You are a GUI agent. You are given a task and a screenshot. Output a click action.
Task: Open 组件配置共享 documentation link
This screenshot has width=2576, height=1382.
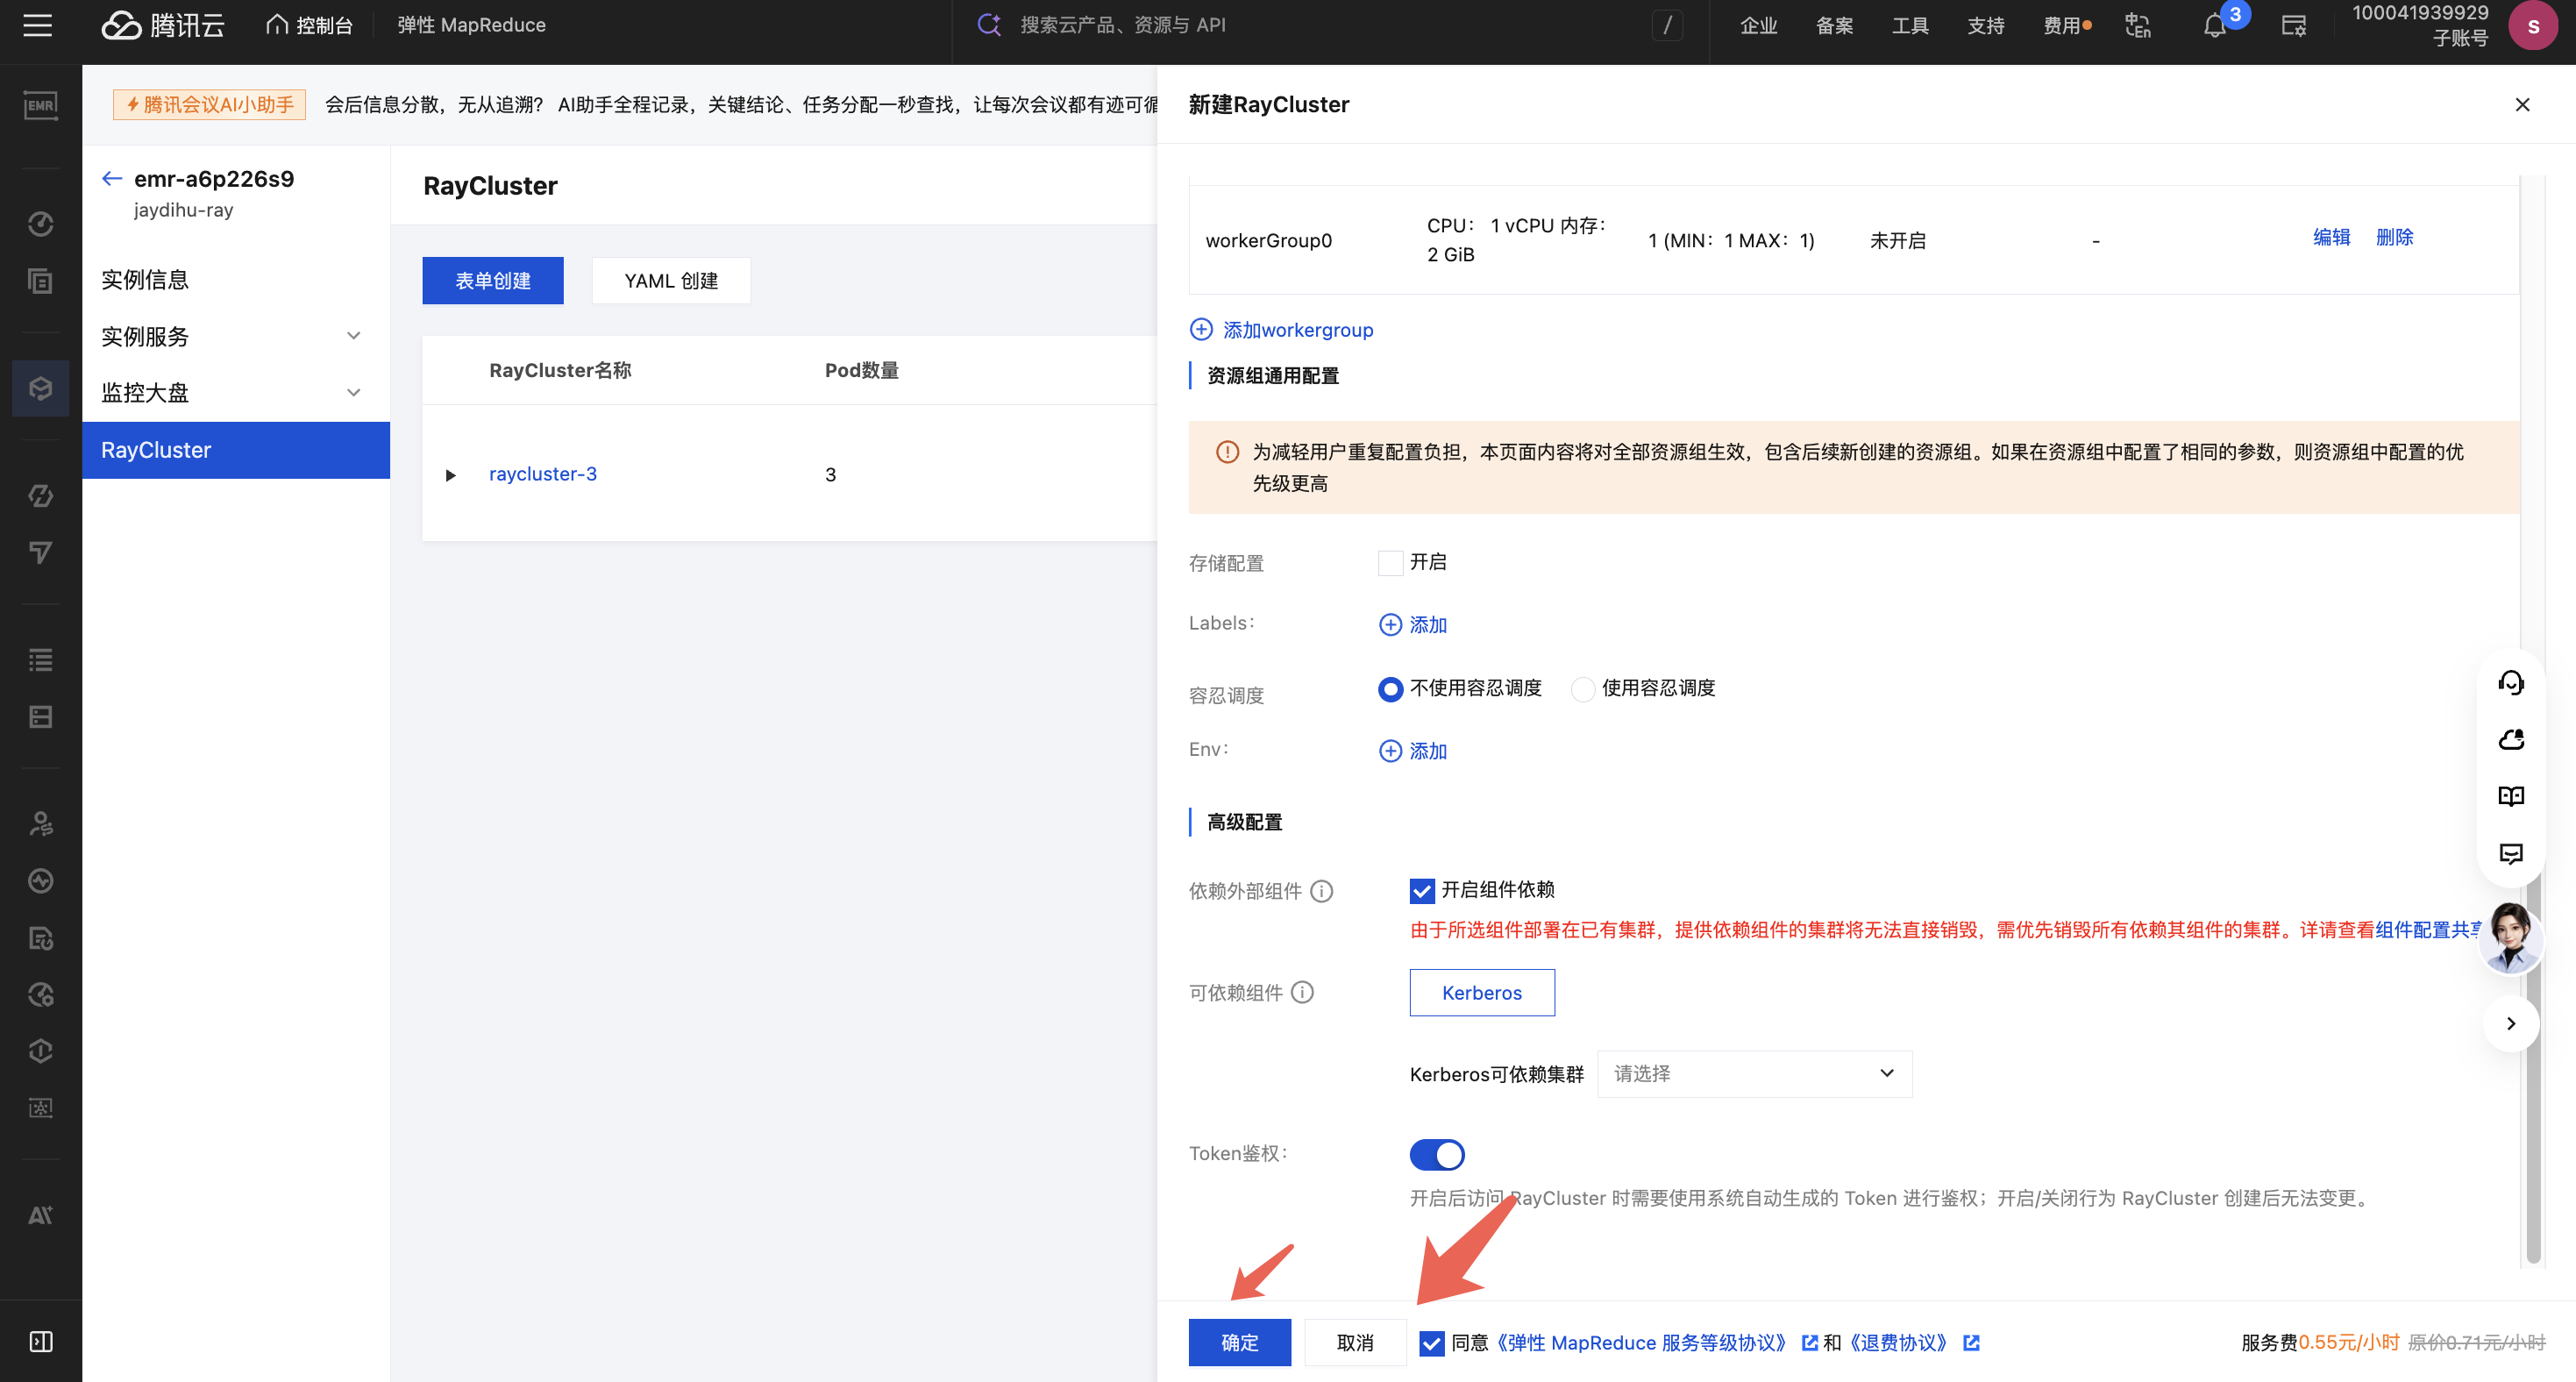pos(2426,930)
